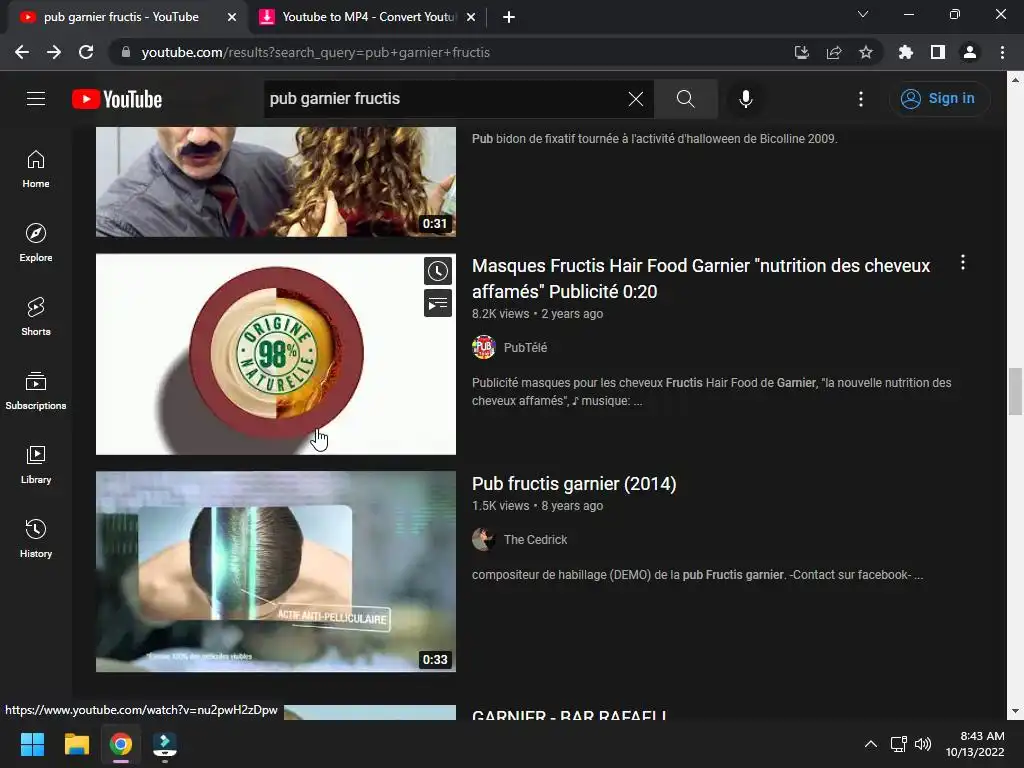Screen dimensions: 1024x768
Task: Clear the search box with the X
Action: [x=635, y=99]
